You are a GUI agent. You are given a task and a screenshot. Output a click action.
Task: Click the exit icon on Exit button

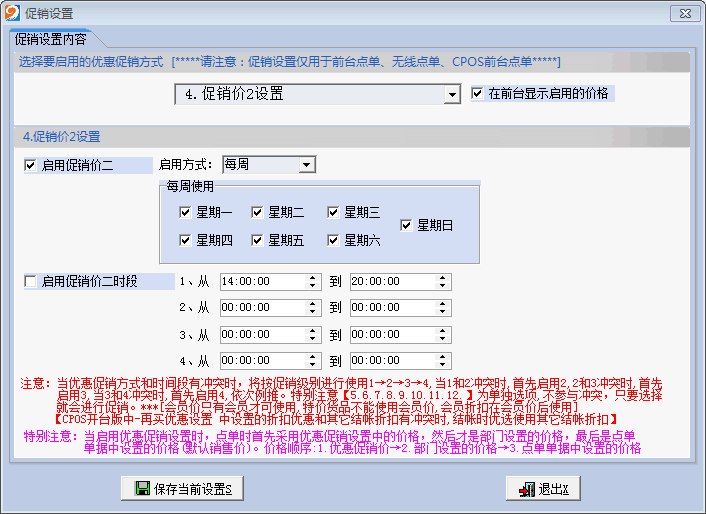527,489
